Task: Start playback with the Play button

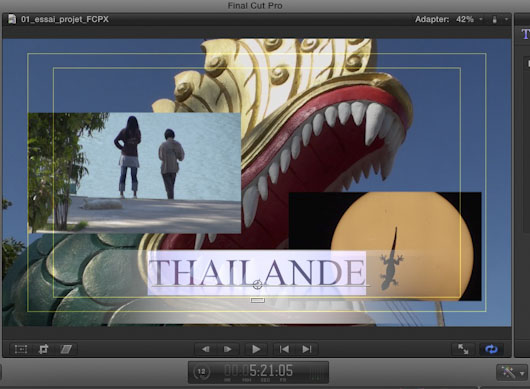Action: point(256,349)
